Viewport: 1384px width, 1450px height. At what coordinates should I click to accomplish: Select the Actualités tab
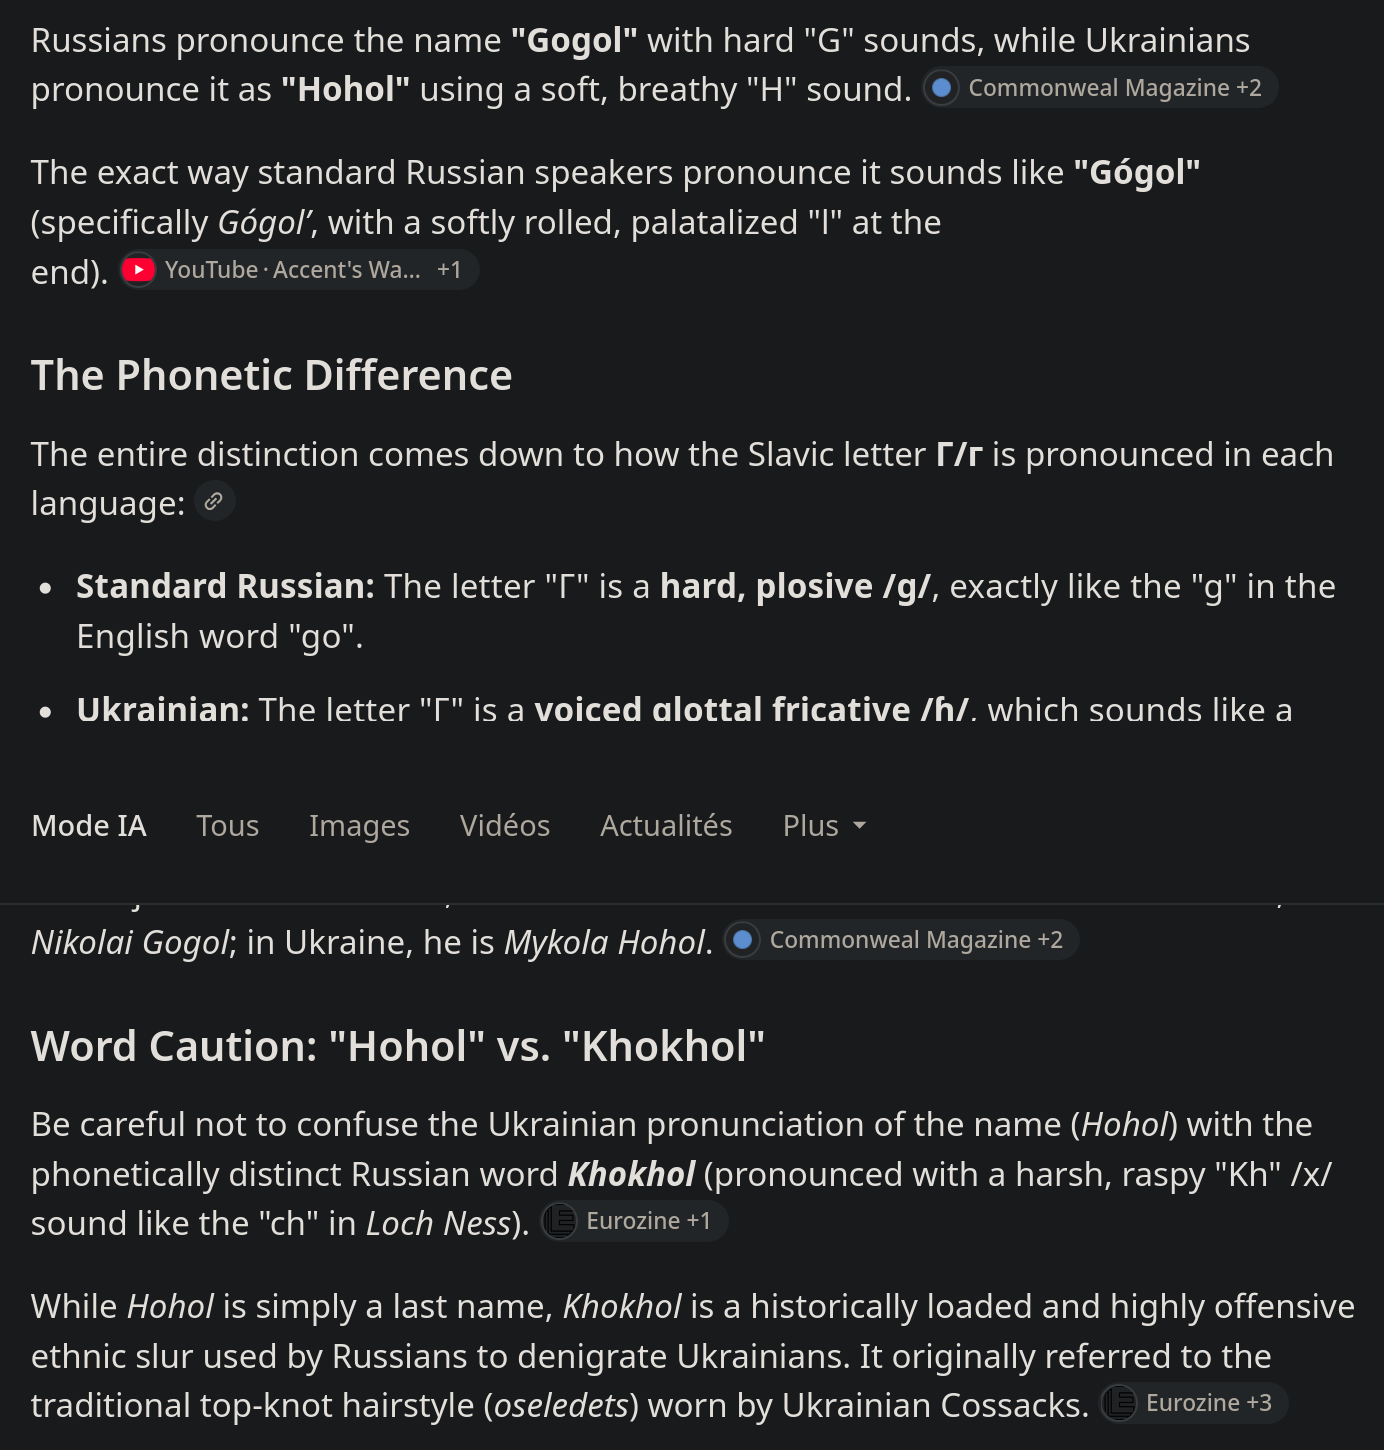point(666,826)
